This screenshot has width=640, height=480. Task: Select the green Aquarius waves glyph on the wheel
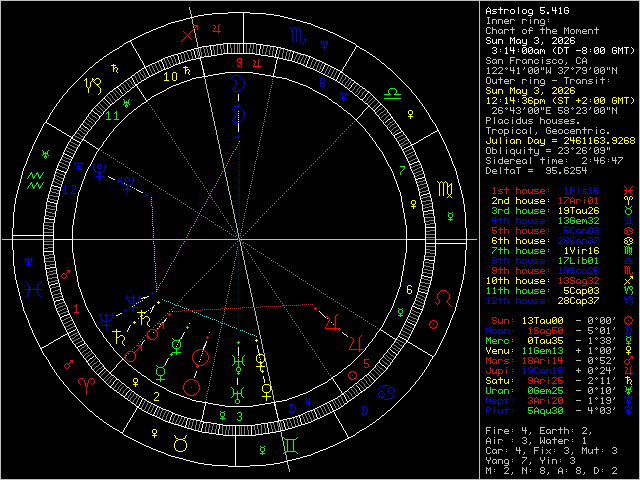click(x=36, y=180)
